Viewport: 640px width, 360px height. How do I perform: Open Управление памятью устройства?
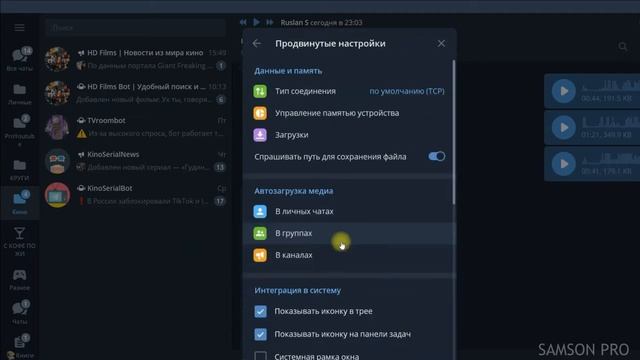pyautogui.click(x=349, y=113)
